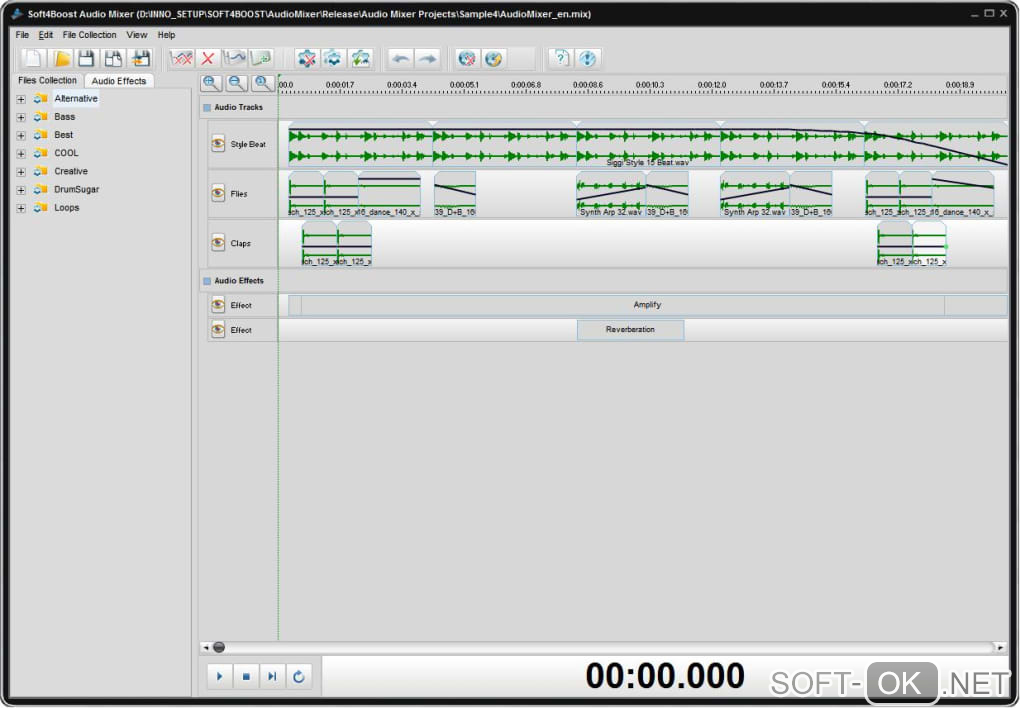Zoom out the timeline with minus magnifier
This screenshot has height=708, width=1020.
pos(237,83)
